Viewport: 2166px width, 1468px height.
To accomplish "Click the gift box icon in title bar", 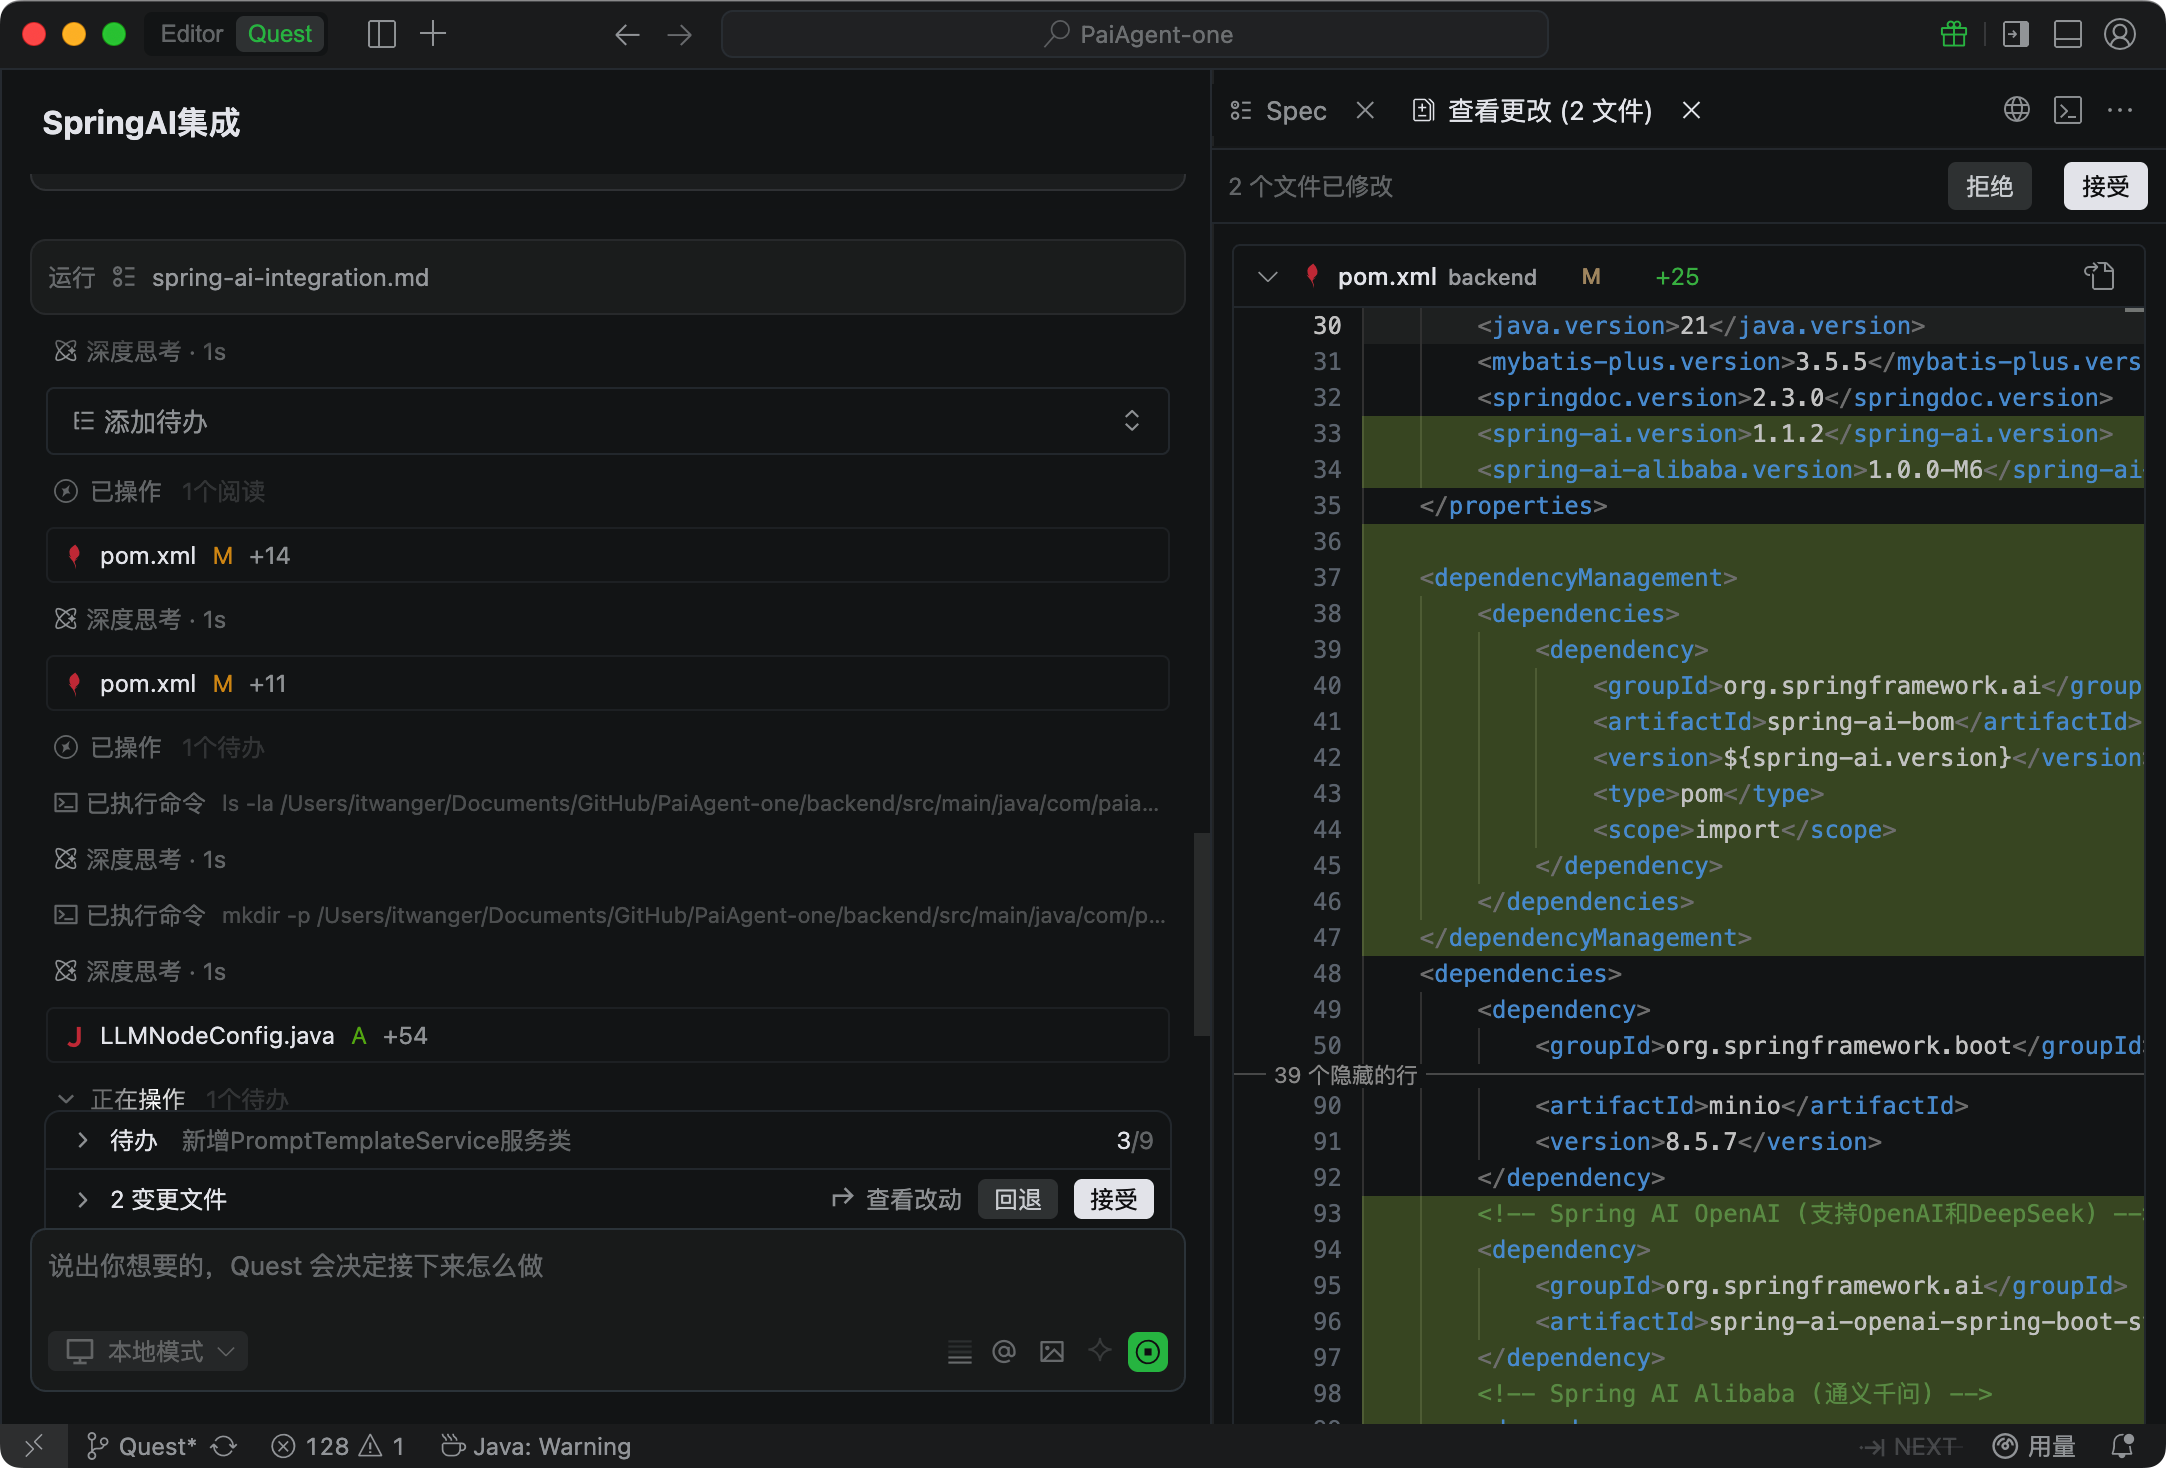I will [1953, 34].
